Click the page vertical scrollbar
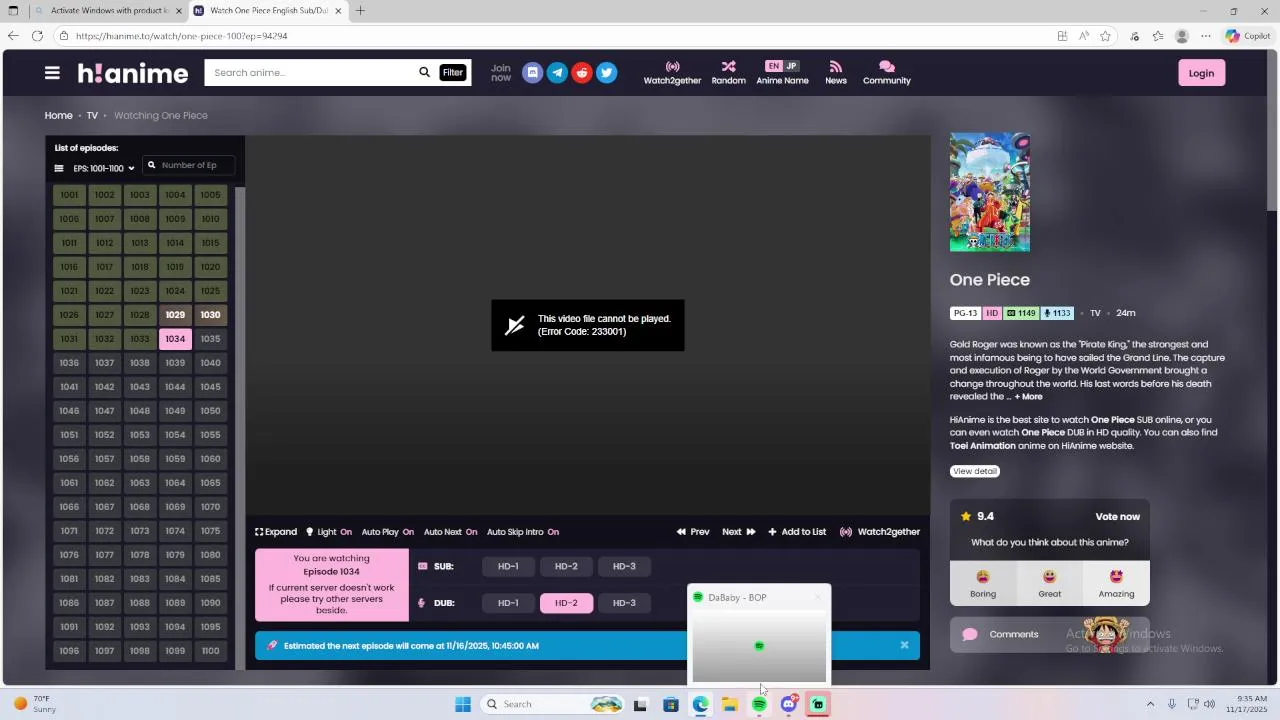Image resolution: width=1280 pixels, height=720 pixels. [1272, 130]
